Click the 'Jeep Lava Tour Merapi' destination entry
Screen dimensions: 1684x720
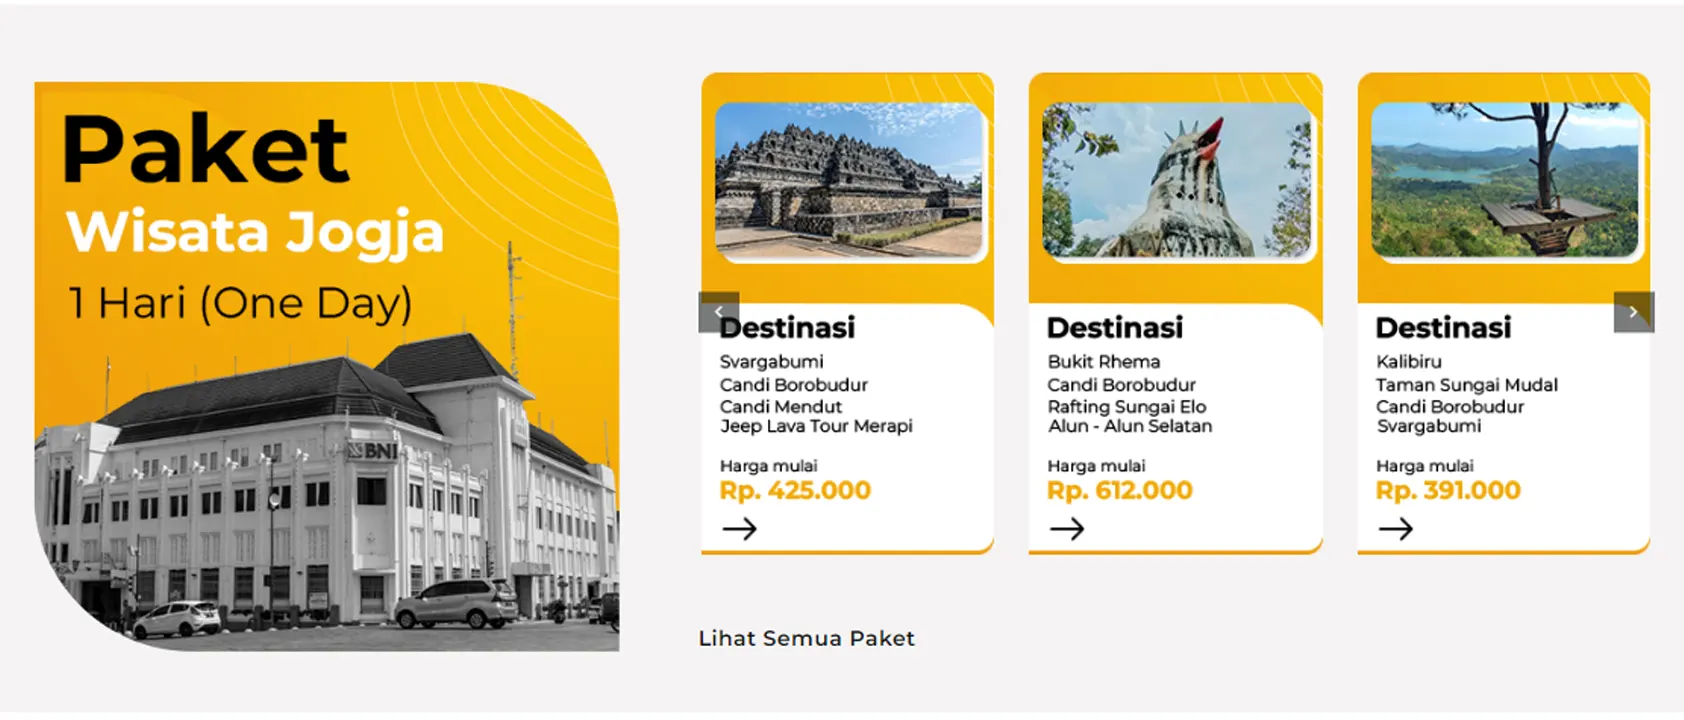[x=816, y=426]
